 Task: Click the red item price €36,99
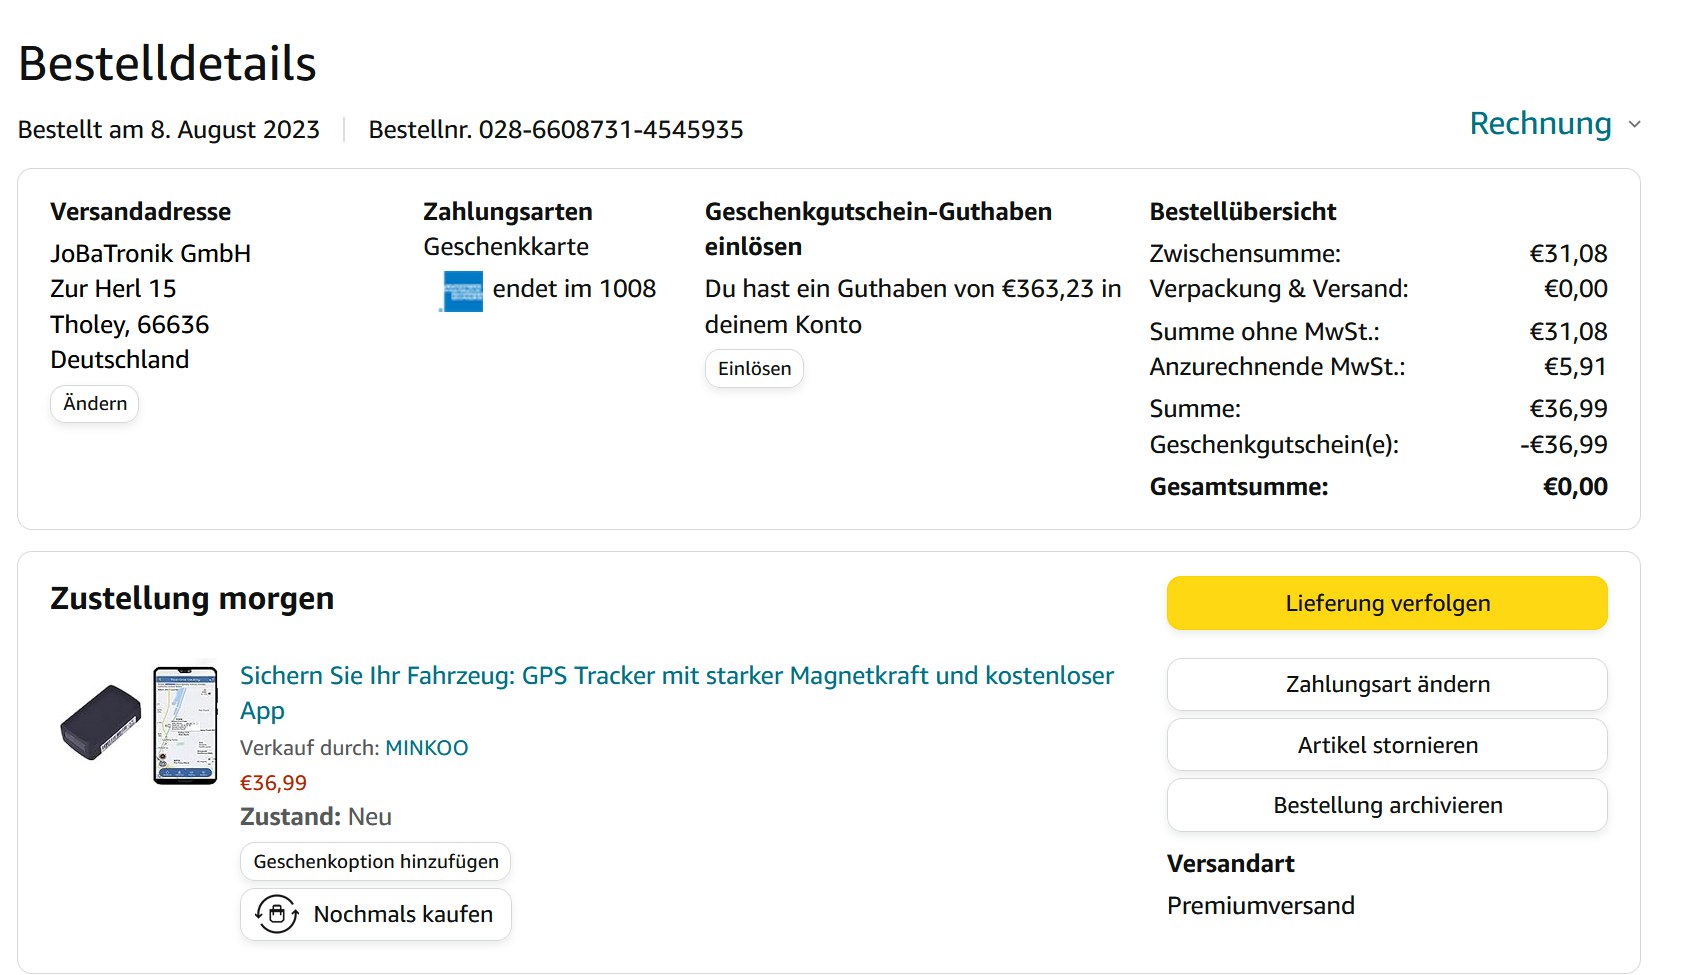[273, 783]
